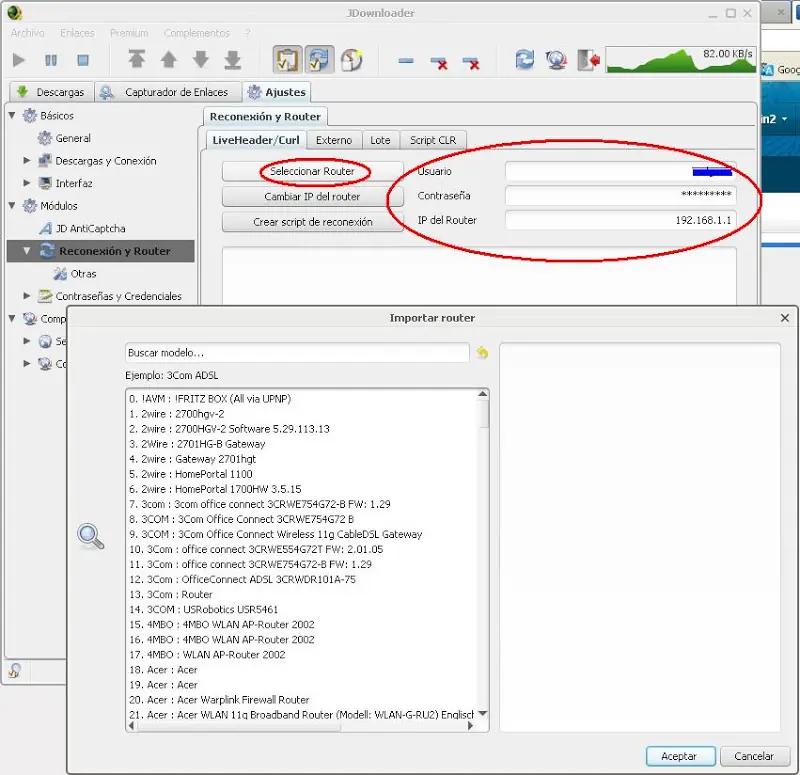Close the Importar router dialog
800x775 pixels.
coord(785,318)
